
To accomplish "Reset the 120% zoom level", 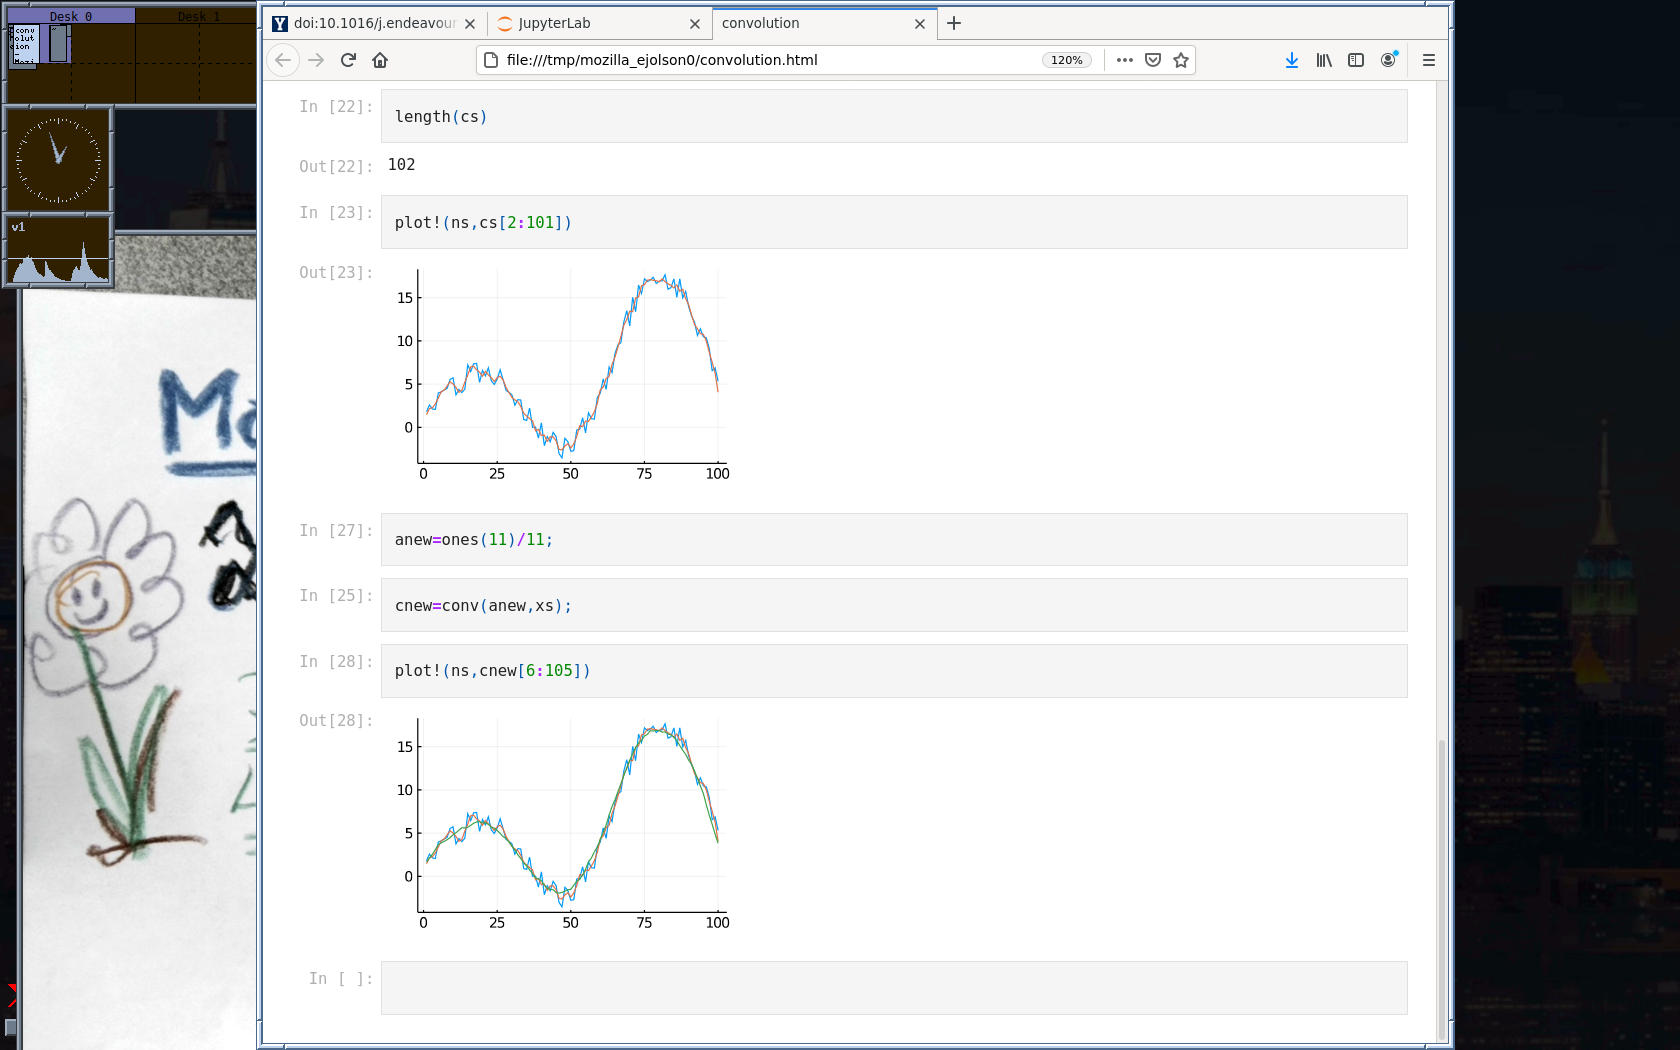I will [1066, 60].
